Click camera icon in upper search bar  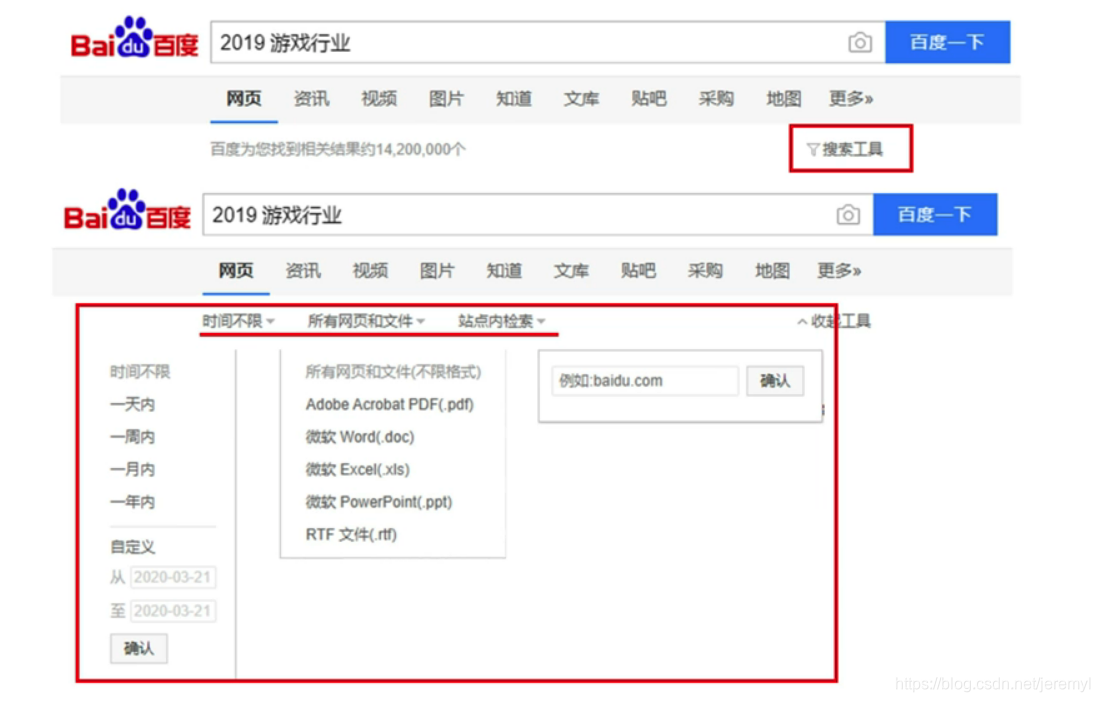pos(859,43)
